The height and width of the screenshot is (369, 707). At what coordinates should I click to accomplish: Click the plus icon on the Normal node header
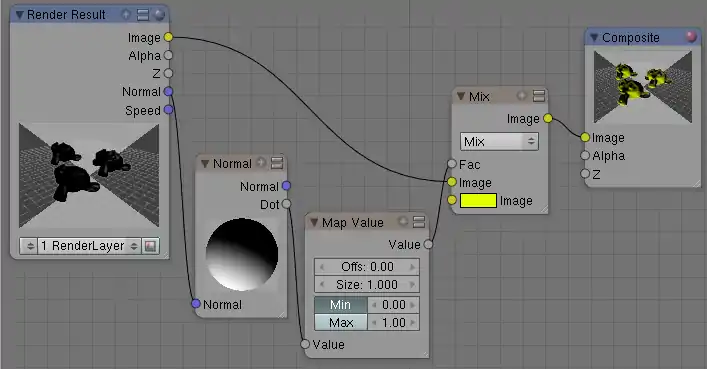click(261, 162)
